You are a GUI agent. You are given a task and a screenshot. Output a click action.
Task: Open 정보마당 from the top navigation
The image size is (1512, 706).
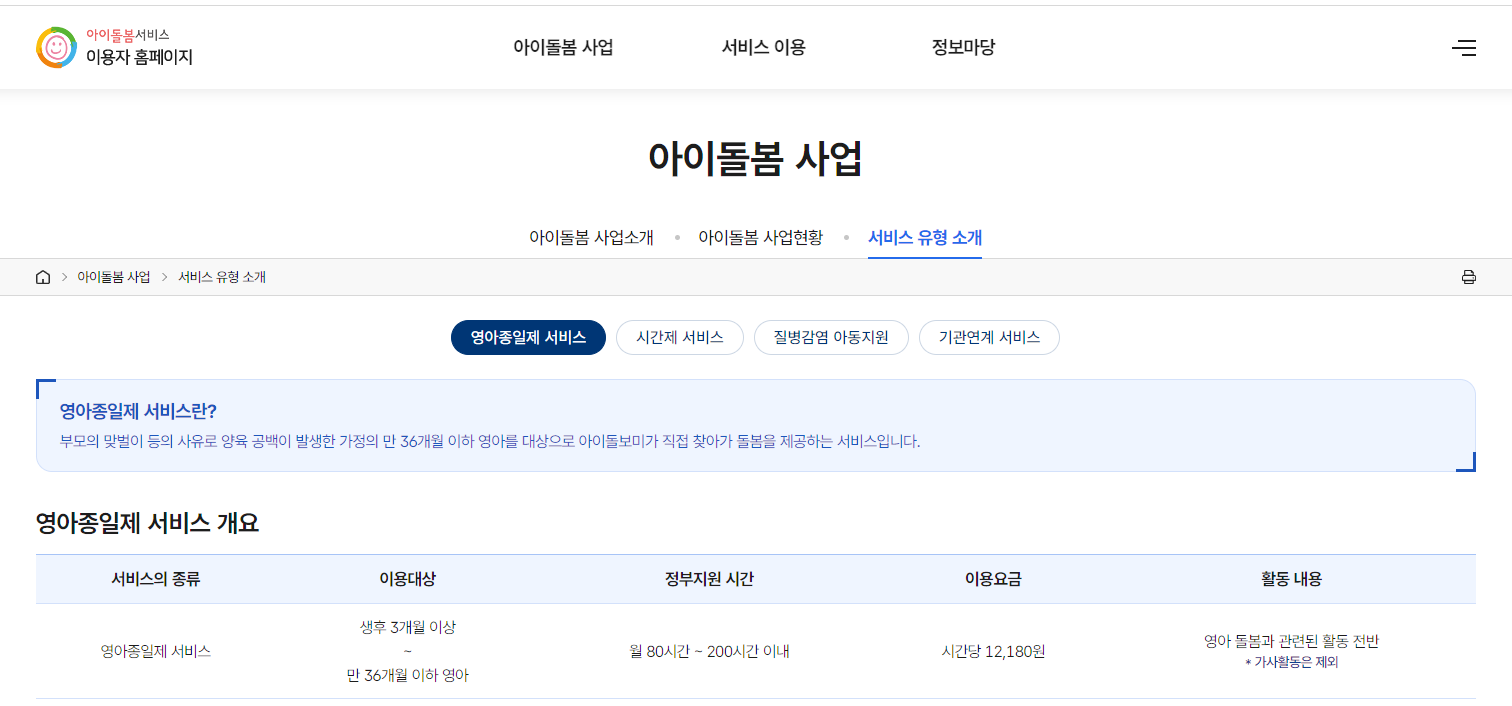(961, 46)
